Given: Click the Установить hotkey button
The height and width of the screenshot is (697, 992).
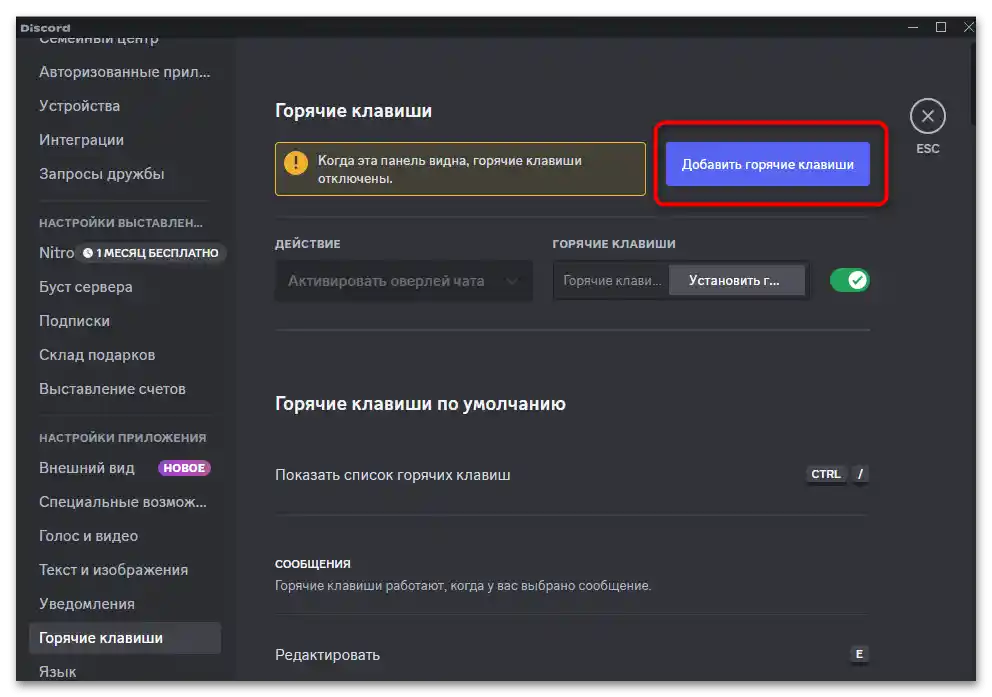Looking at the screenshot, I should 737,281.
